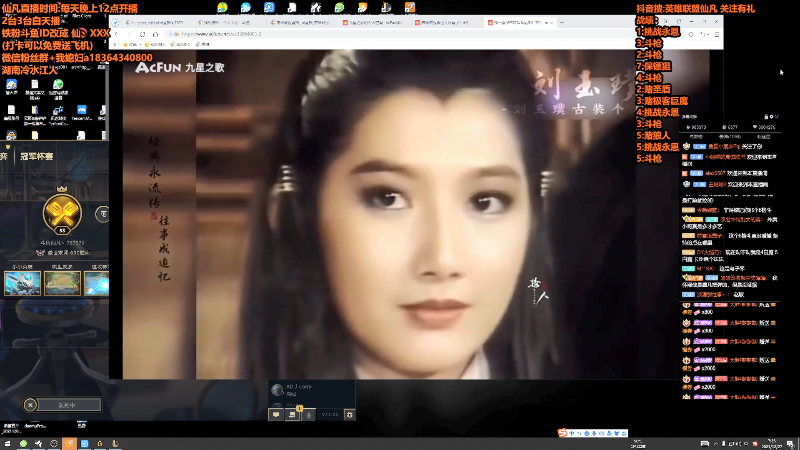The height and width of the screenshot is (450, 800).
Task: Click the browser home icon
Action: [x=156, y=34]
